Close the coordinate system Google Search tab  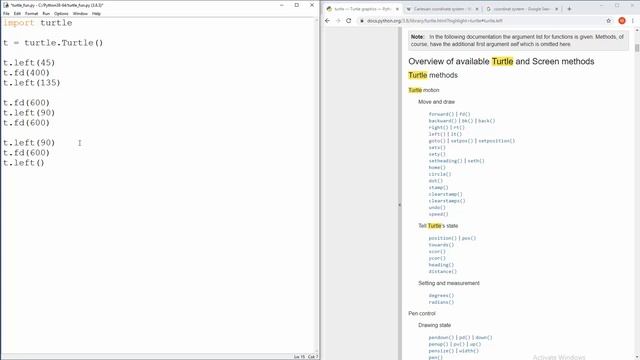click(556, 9)
